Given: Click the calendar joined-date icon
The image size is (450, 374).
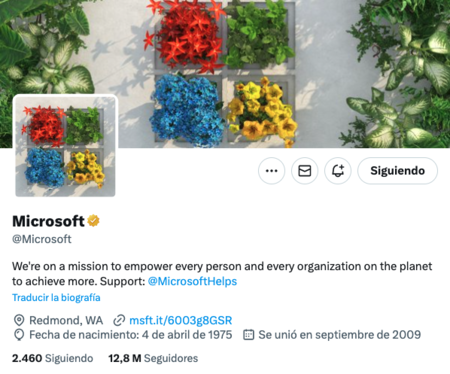Looking at the screenshot, I should (x=249, y=334).
